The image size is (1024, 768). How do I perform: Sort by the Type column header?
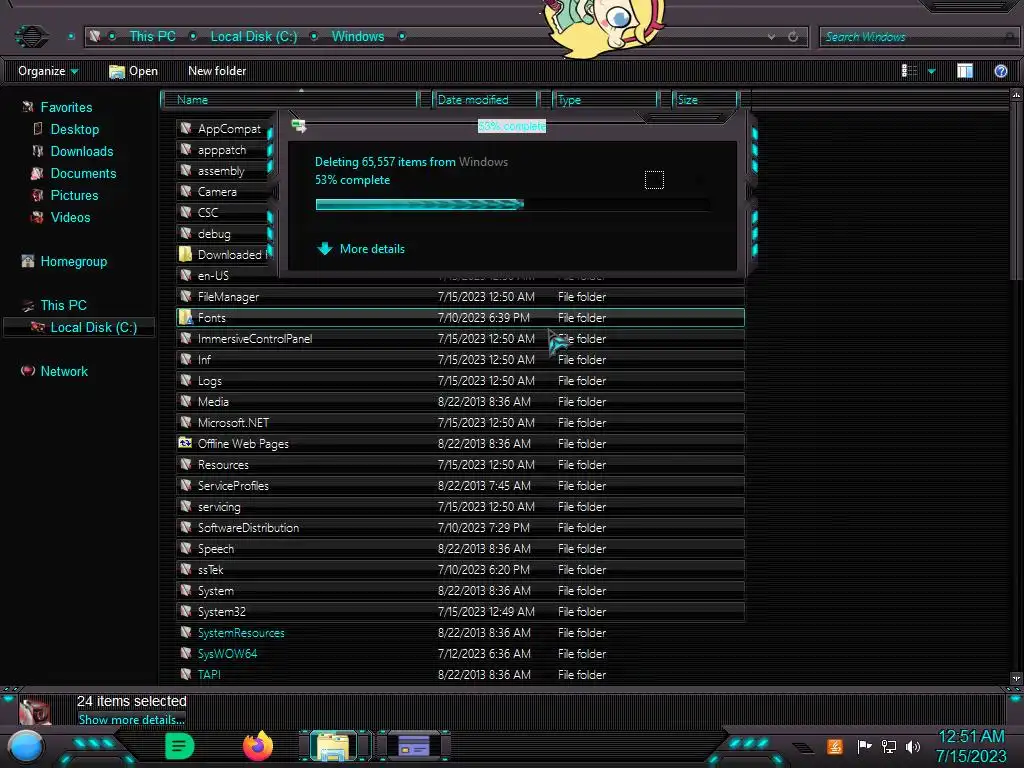[x=605, y=100]
